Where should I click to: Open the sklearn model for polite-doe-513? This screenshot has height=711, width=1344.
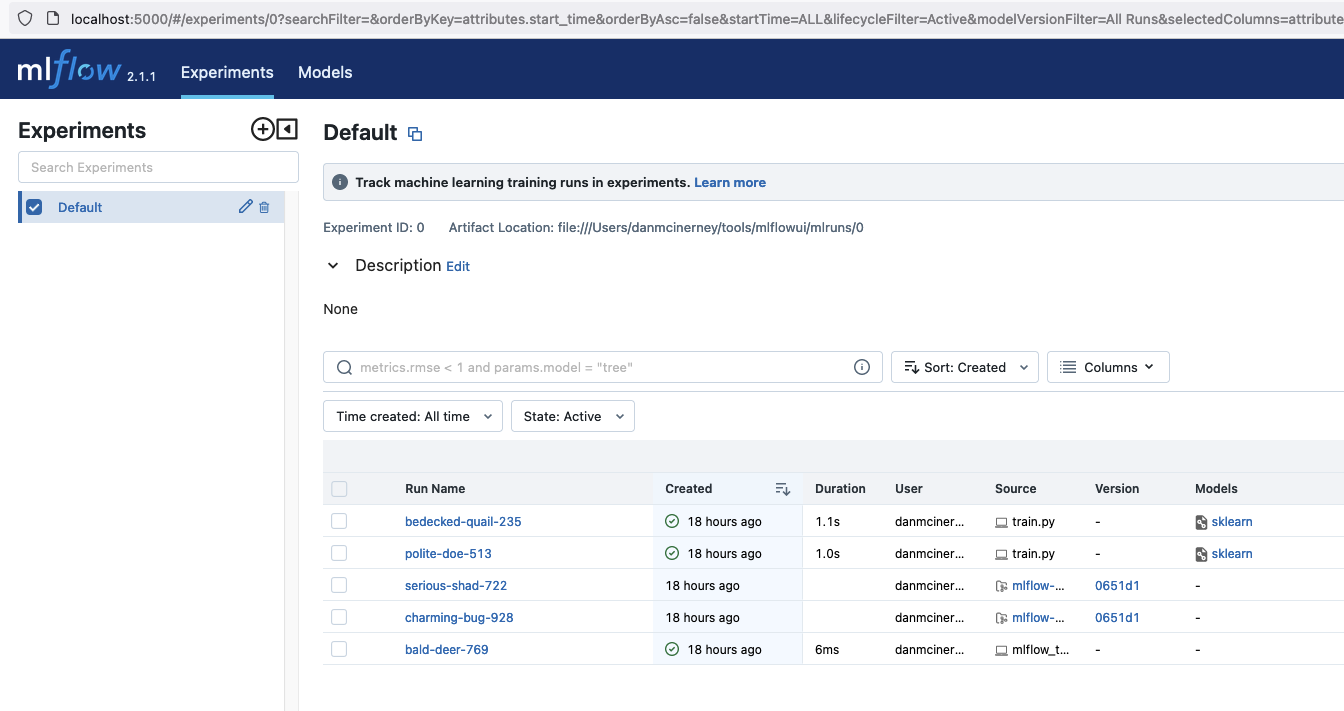(1231, 553)
